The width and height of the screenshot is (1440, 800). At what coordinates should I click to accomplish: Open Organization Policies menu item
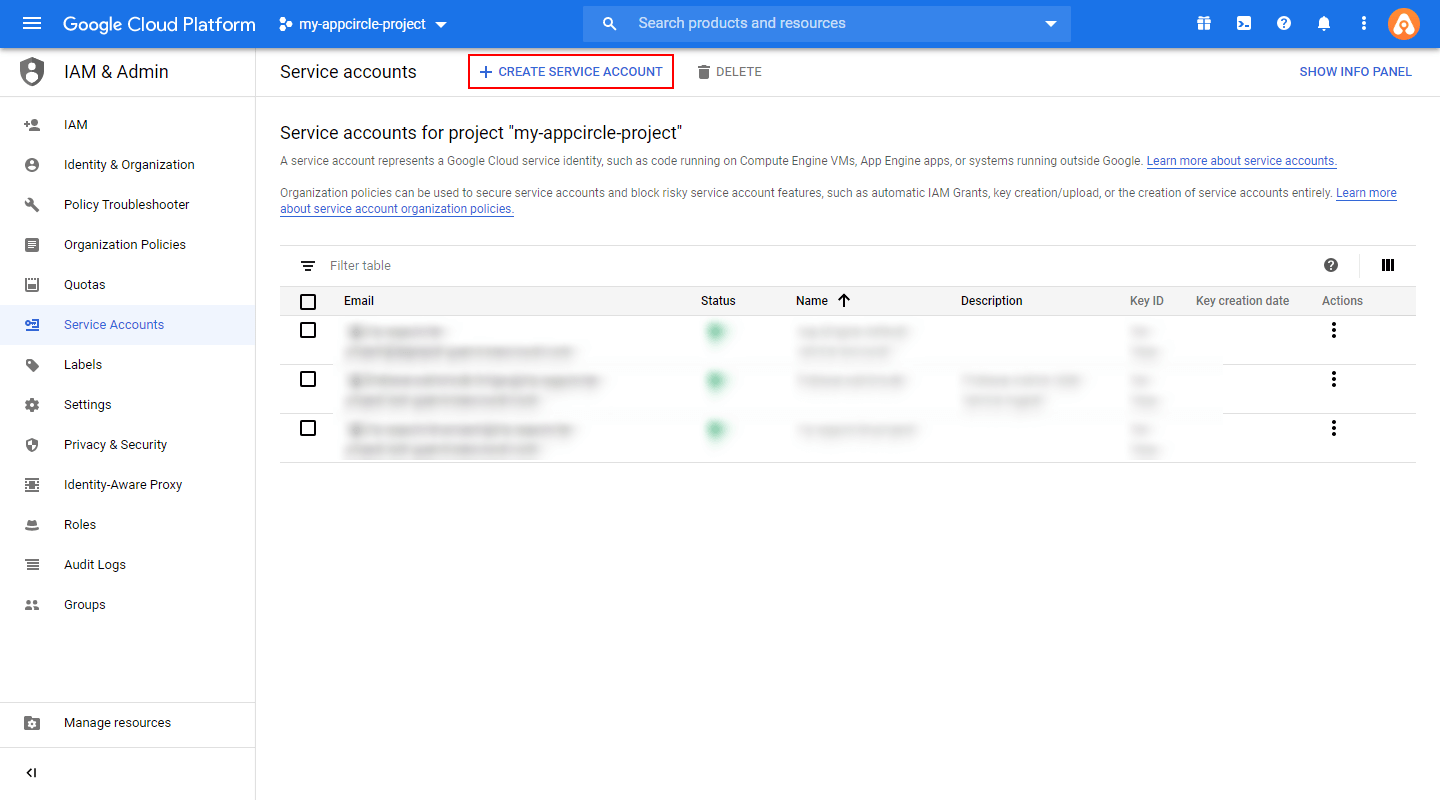(x=125, y=245)
